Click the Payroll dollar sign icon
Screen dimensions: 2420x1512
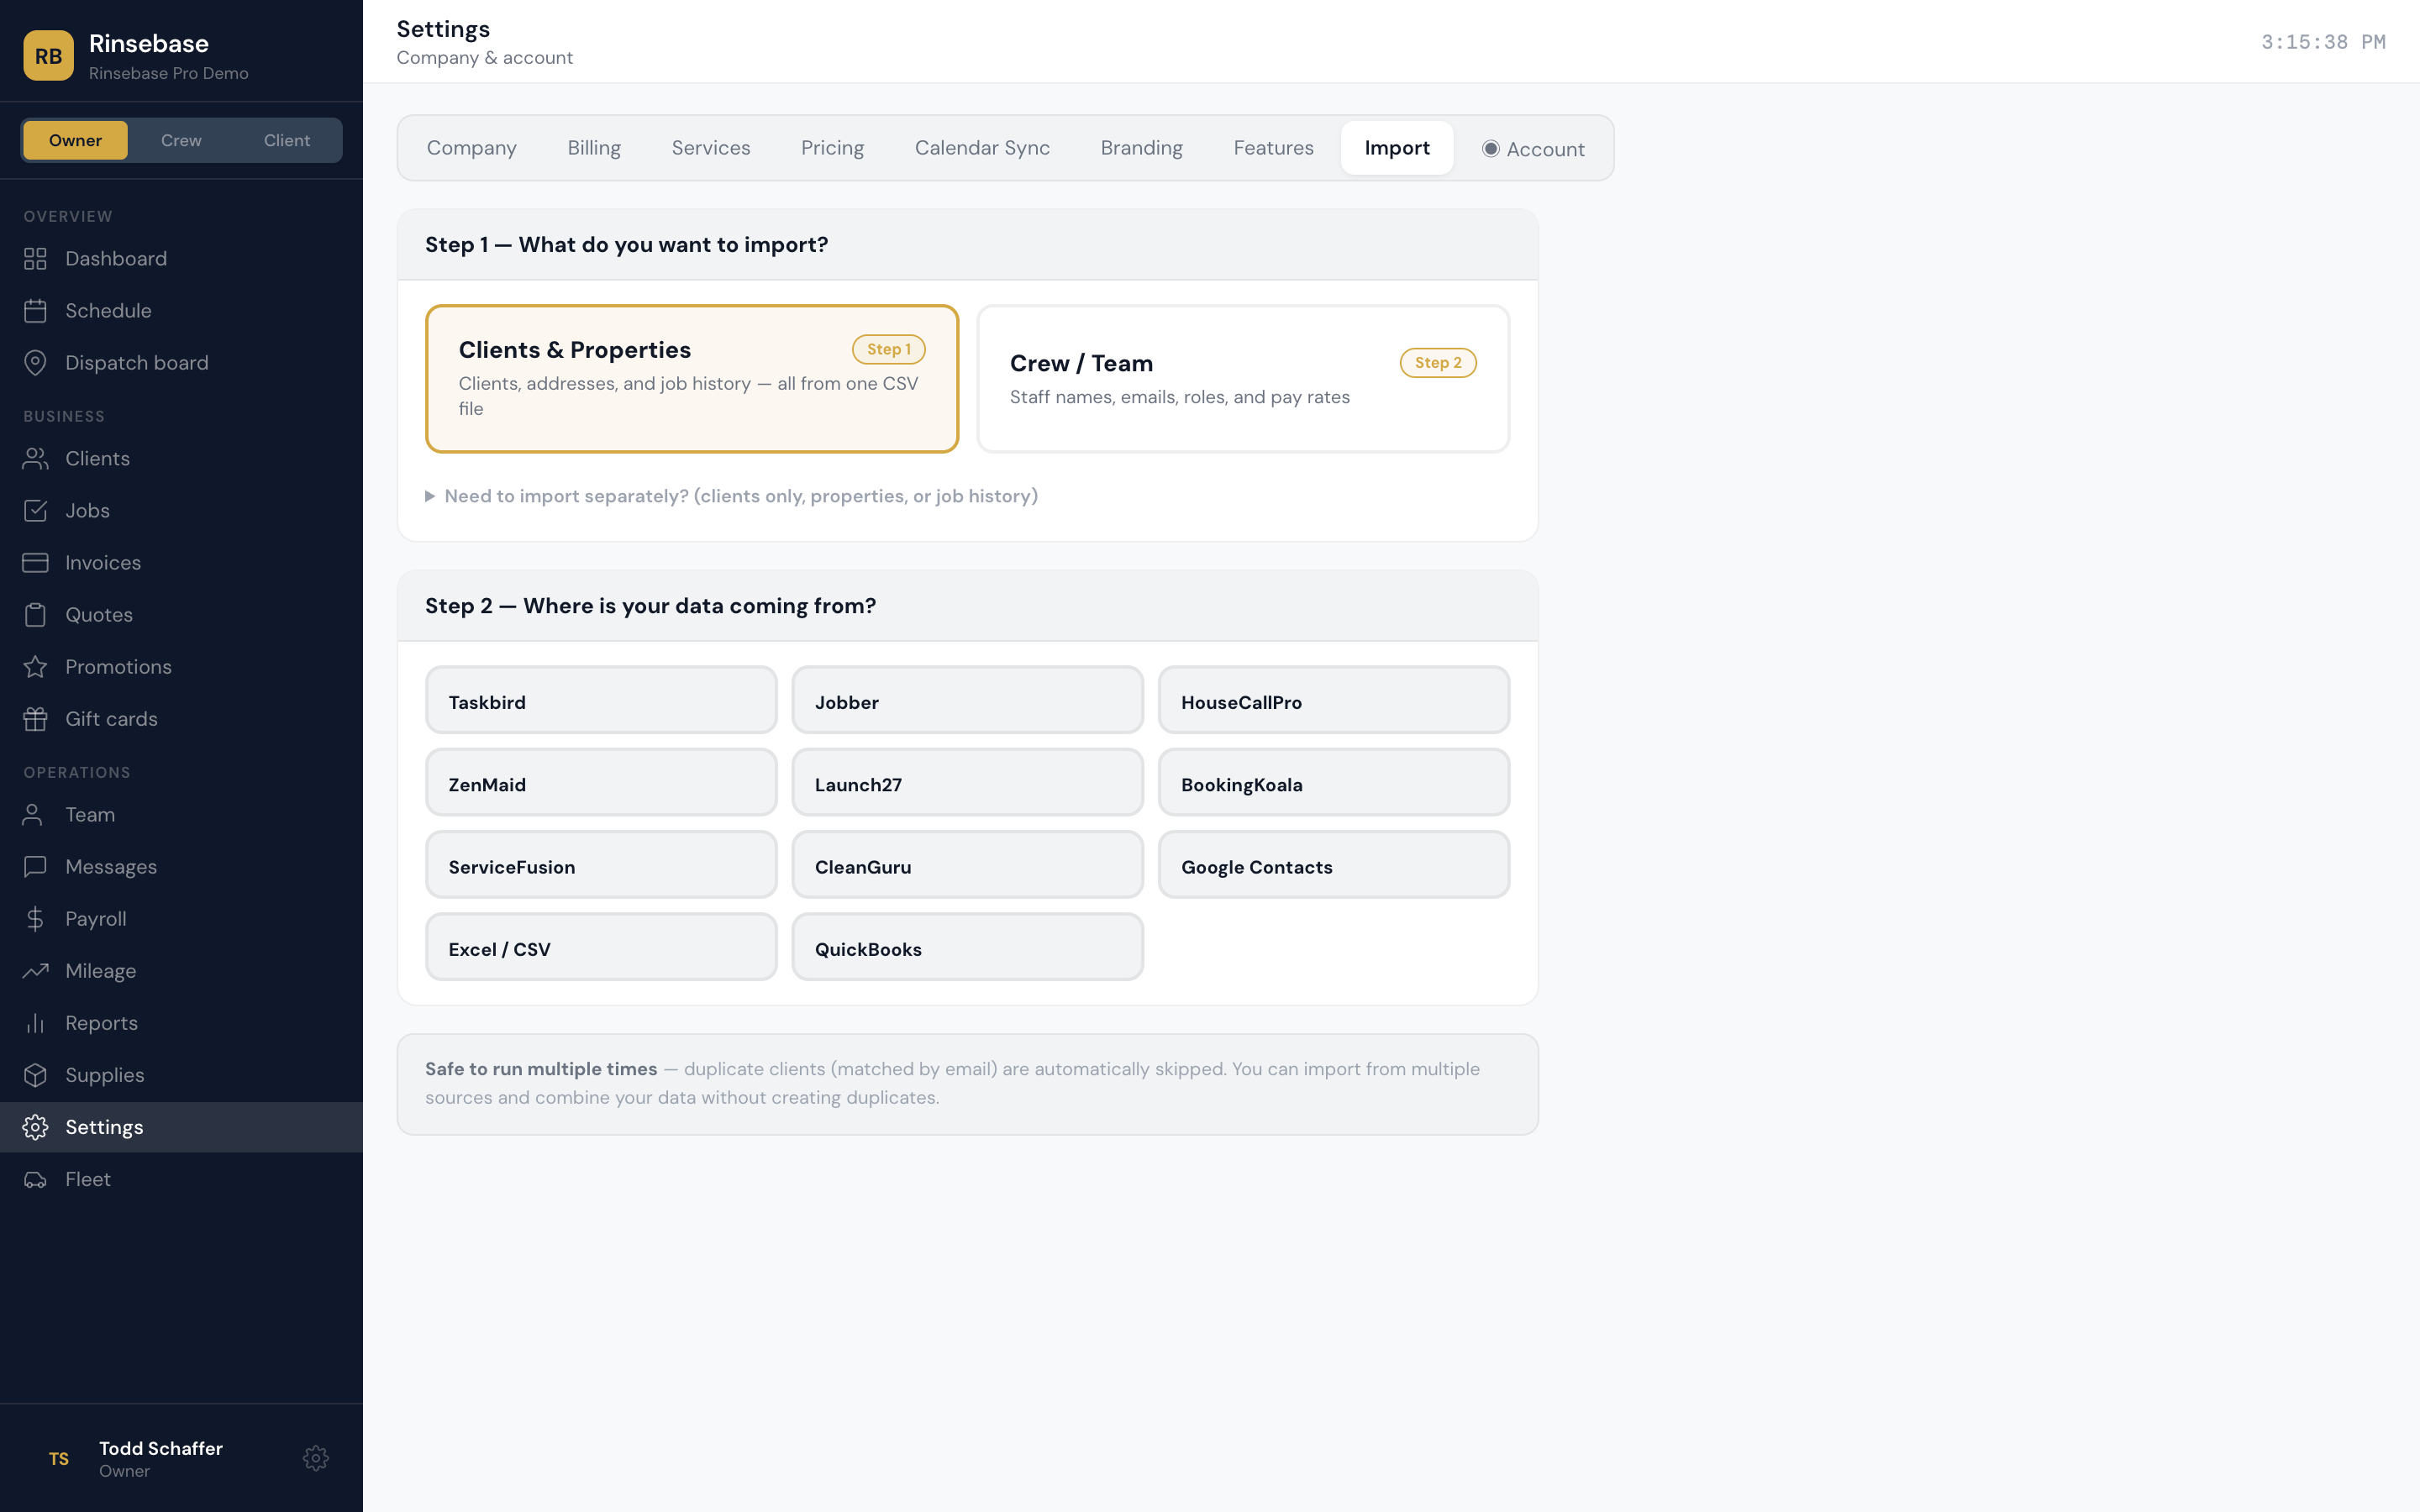[35, 919]
